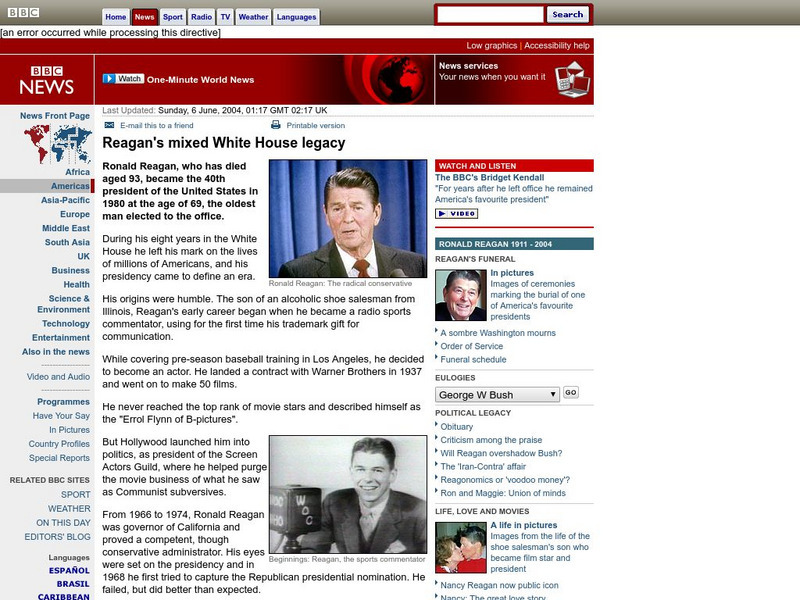Open A life in pictures thumbnail
Viewport: 800px width, 600px height.
click(x=461, y=547)
